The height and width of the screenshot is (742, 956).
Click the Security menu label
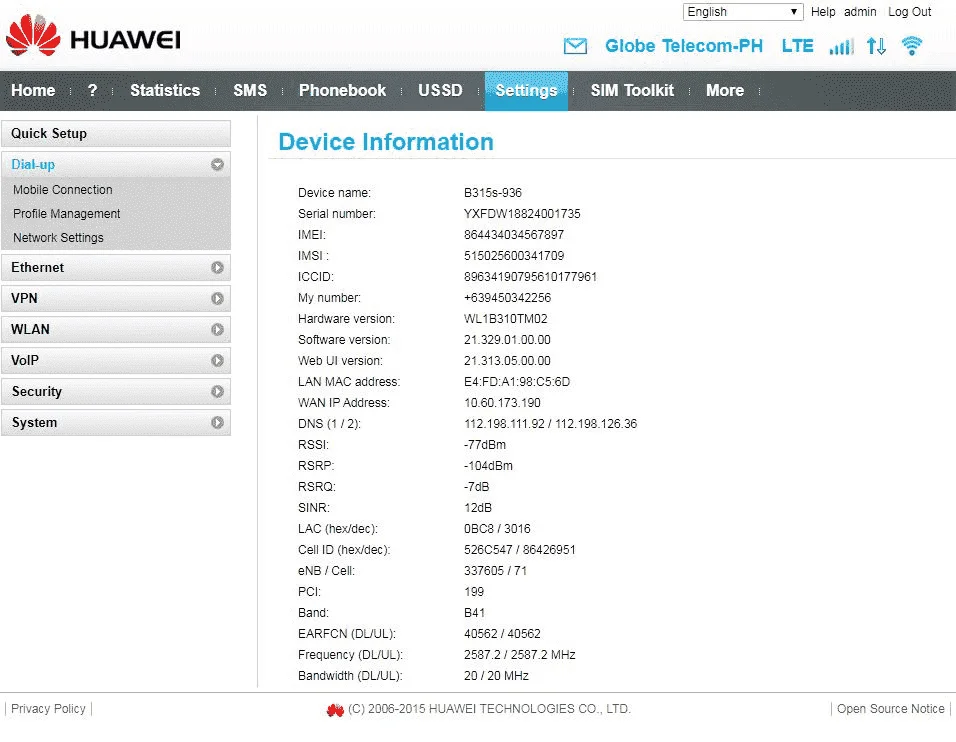(37, 391)
